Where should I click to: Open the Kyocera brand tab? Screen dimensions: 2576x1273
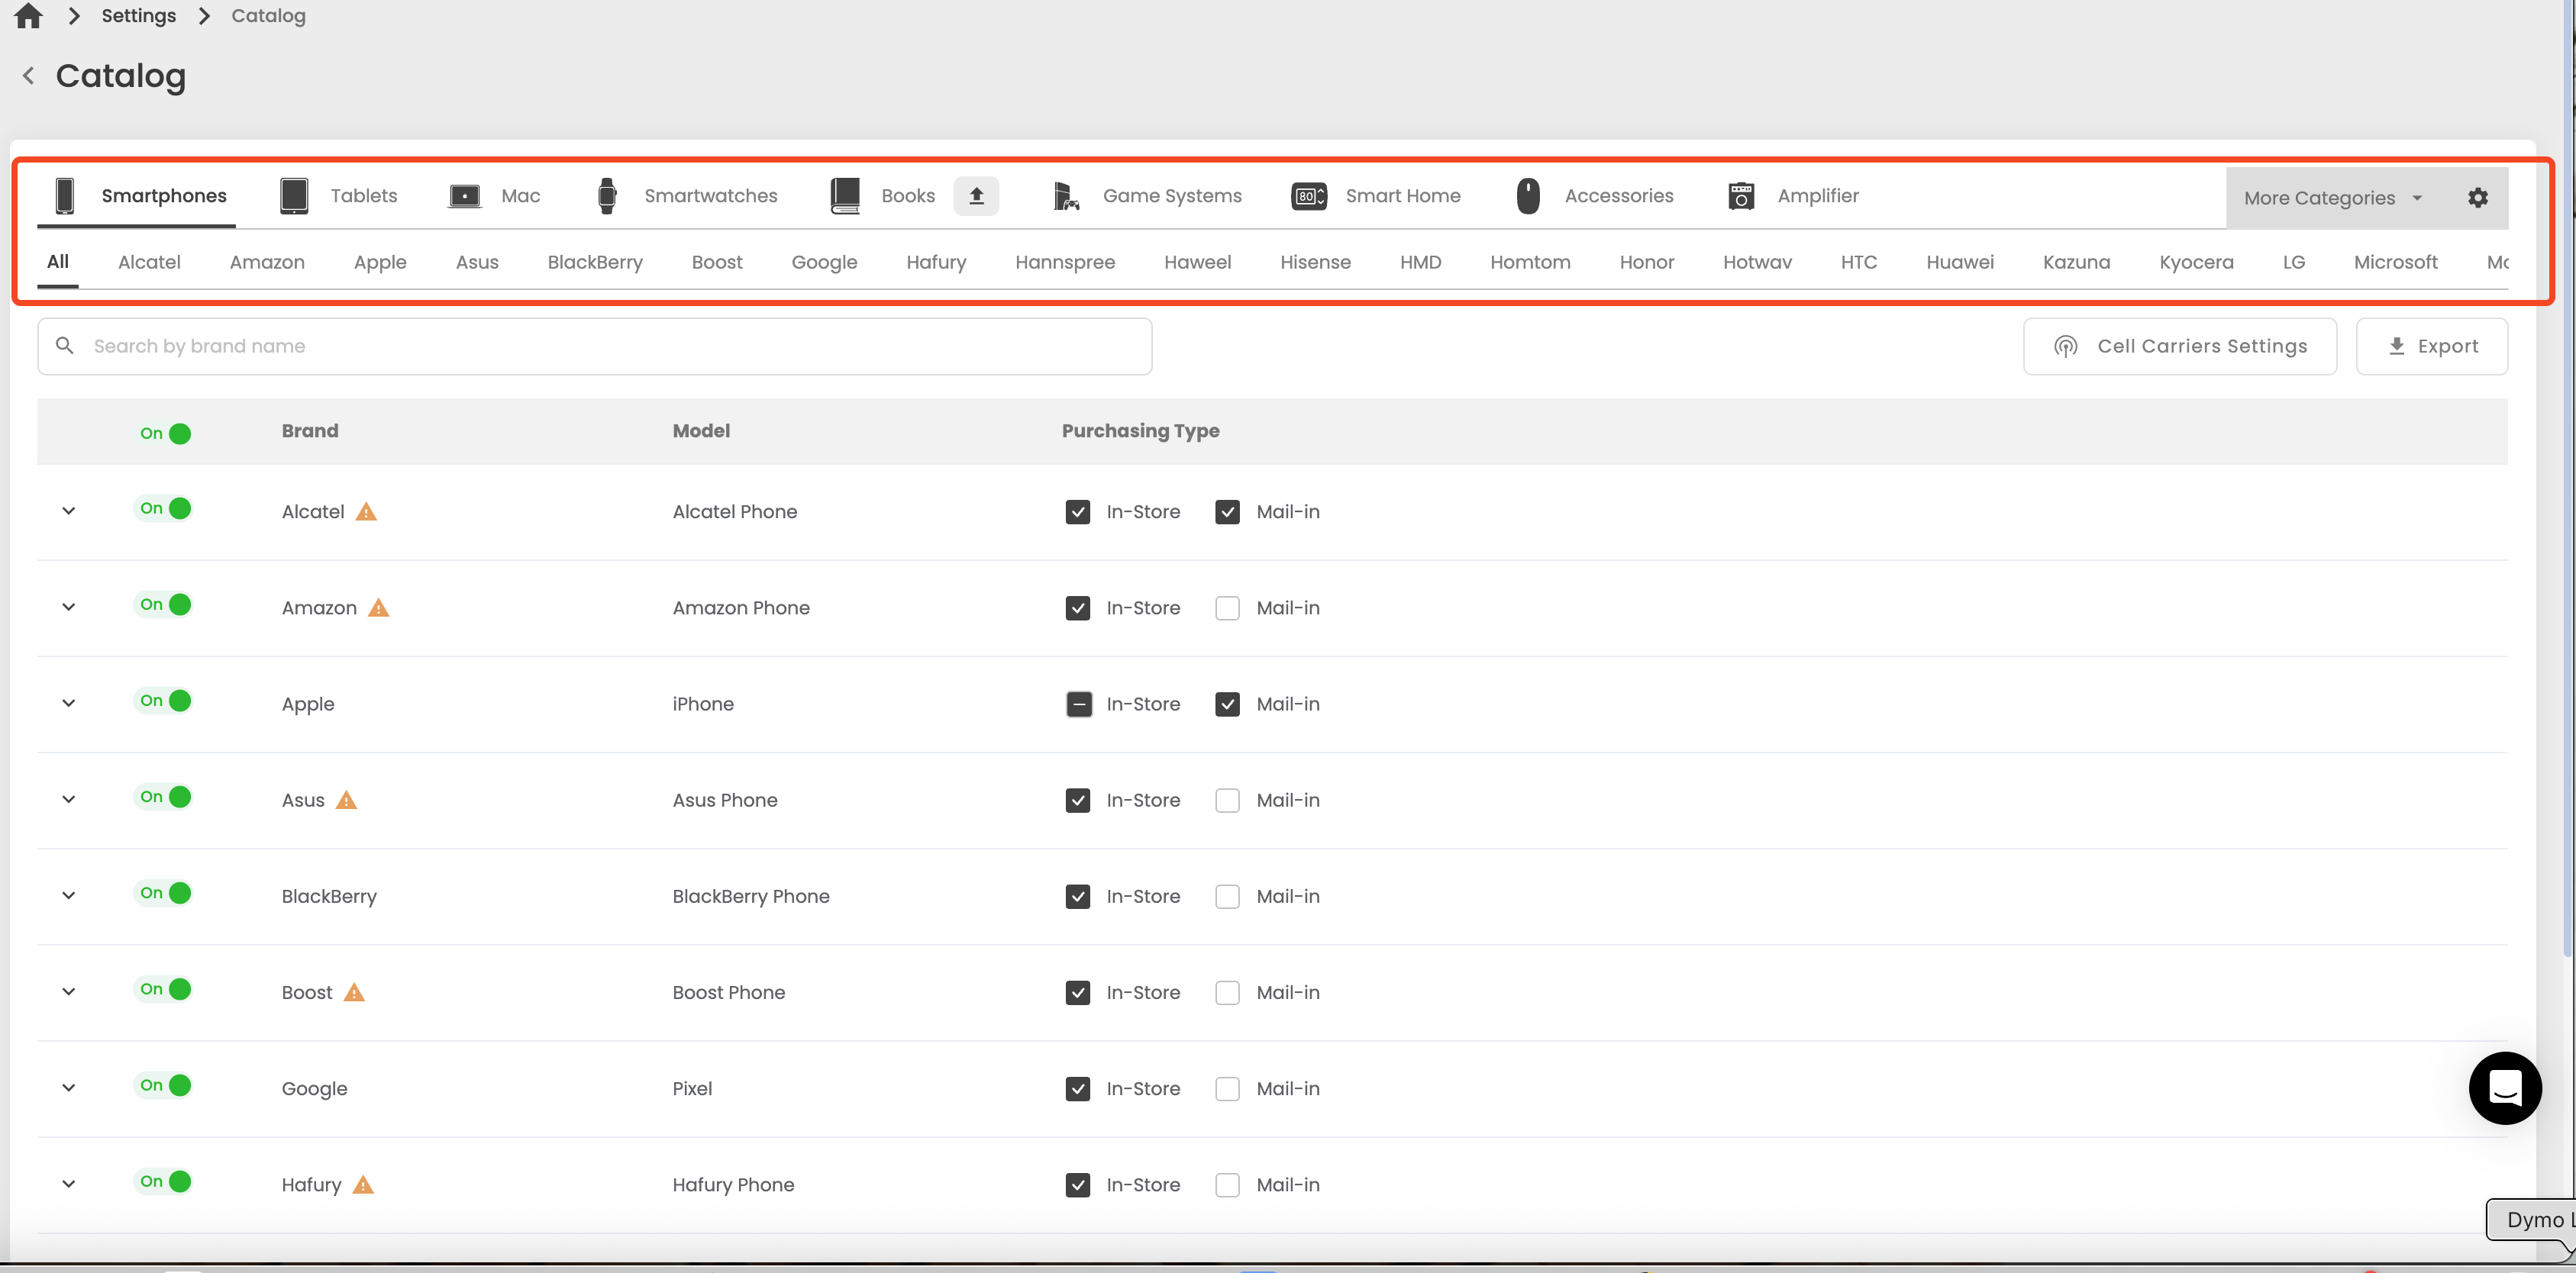[2196, 262]
